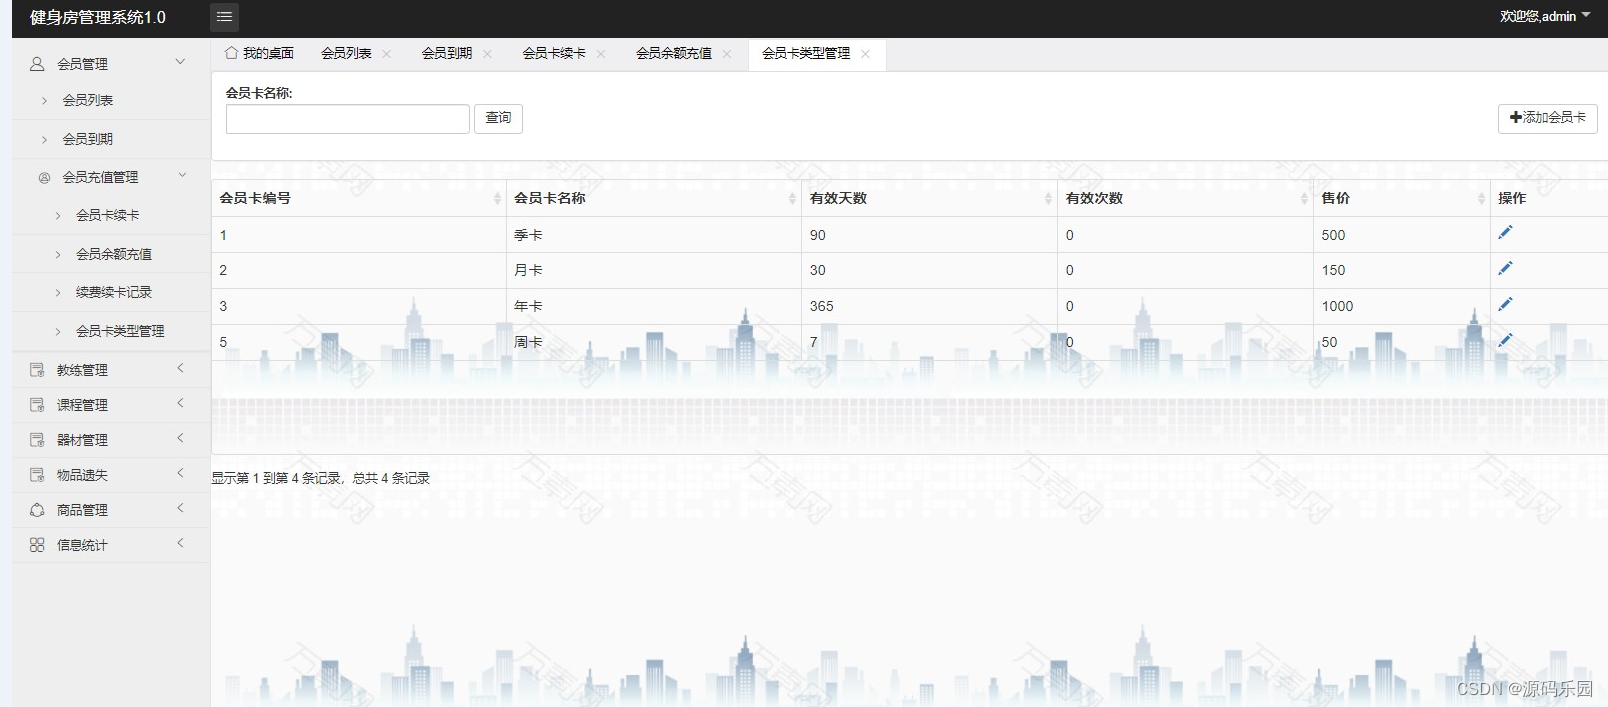Collapse the 会员充值管理 submenu chevron
1608x707 pixels.
pyautogui.click(x=182, y=175)
